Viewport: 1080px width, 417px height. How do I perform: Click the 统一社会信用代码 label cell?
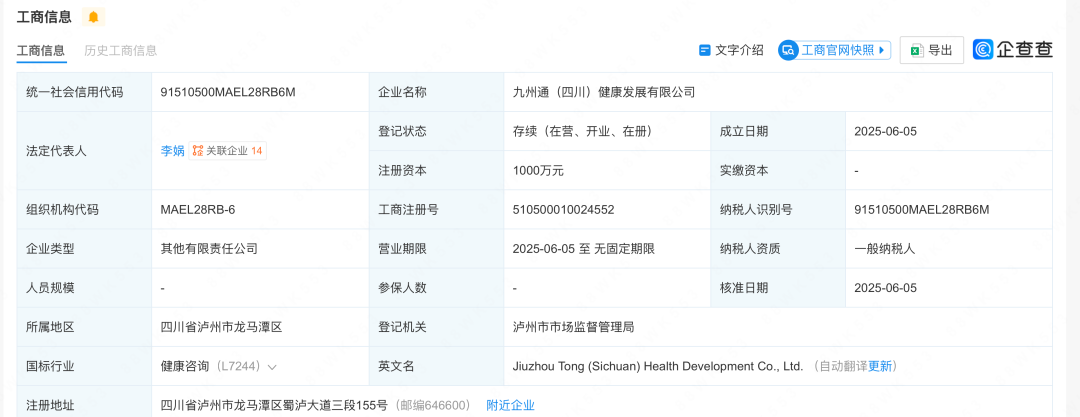84,92
